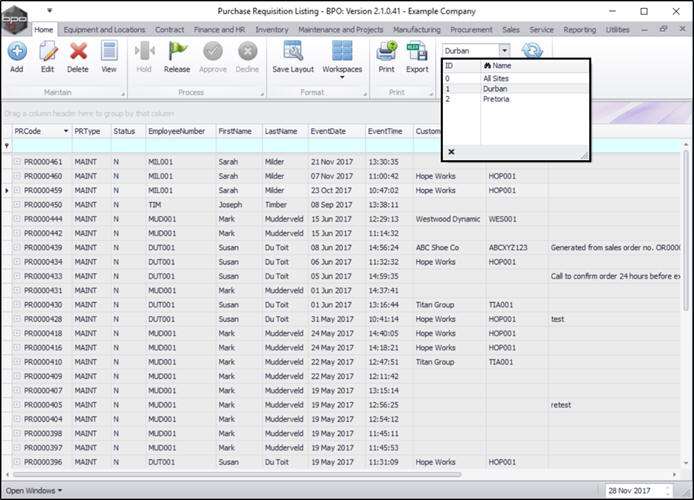Click the Decline icon

[247, 52]
